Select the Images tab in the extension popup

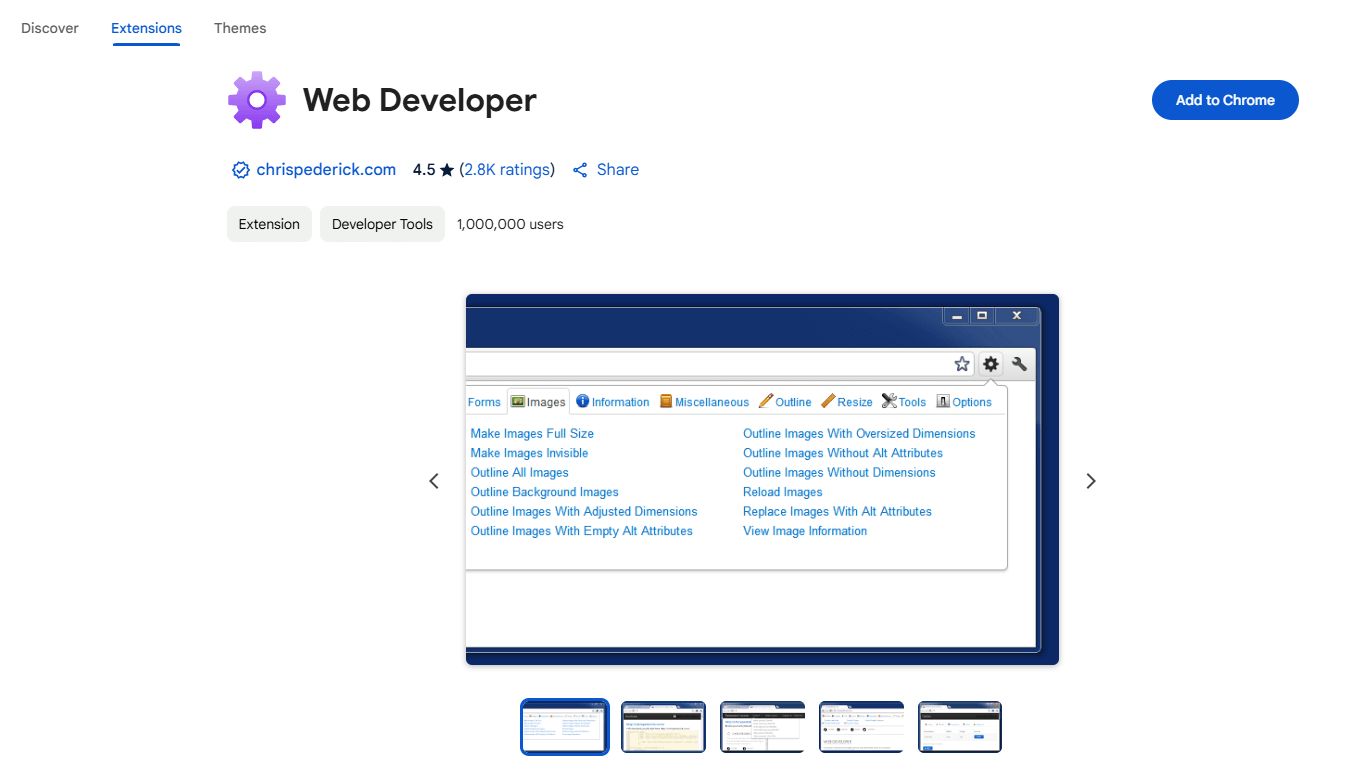pos(538,401)
